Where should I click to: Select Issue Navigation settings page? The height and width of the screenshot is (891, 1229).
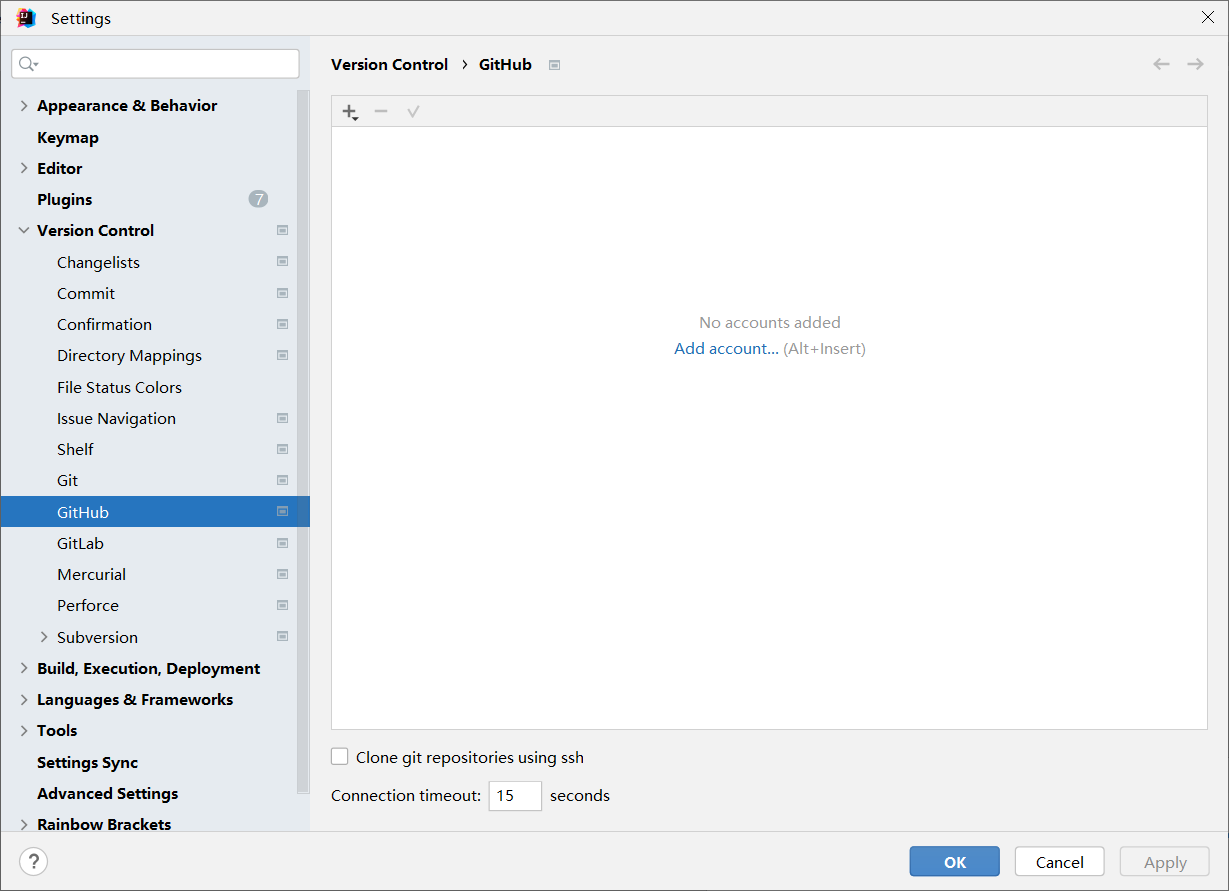(x=116, y=418)
